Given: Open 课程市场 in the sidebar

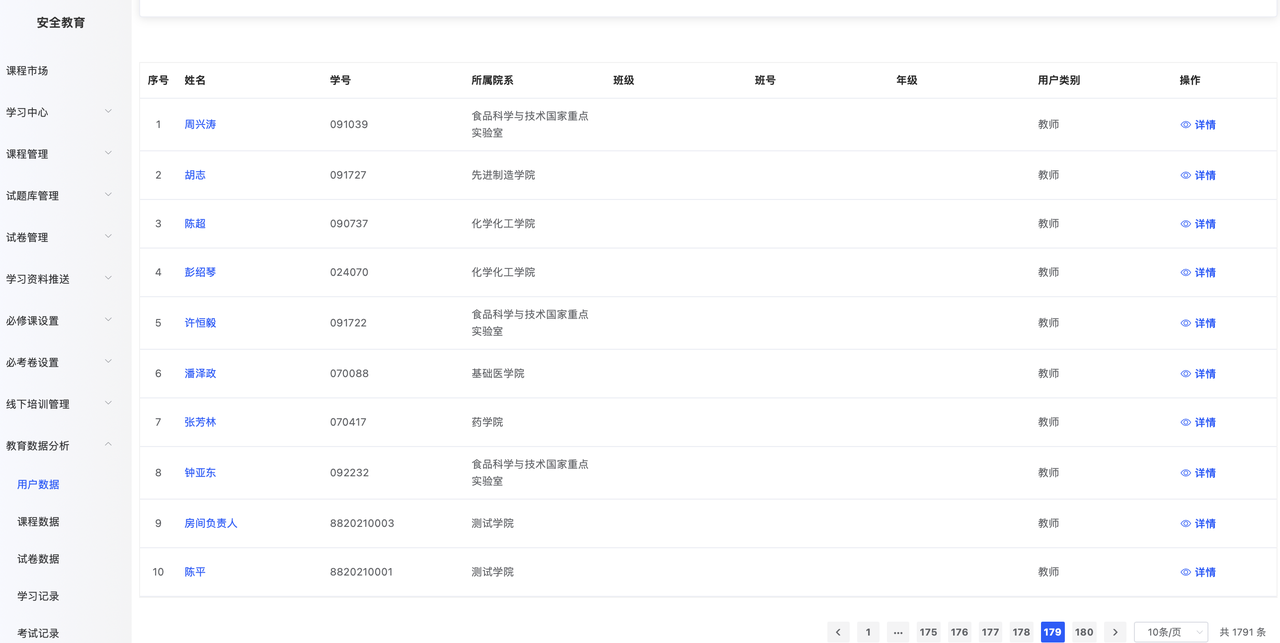Looking at the screenshot, I should click(27, 71).
